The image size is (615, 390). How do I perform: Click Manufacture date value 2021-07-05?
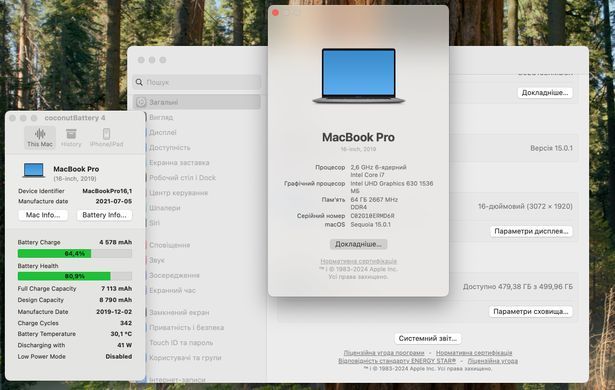tap(114, 201)
